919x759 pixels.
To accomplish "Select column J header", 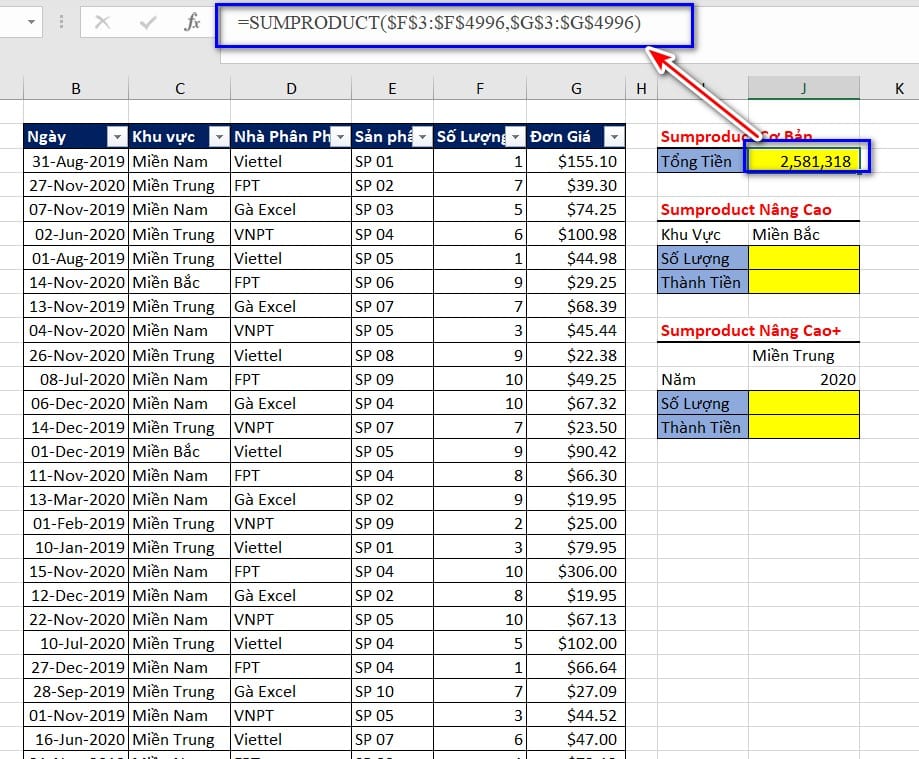I will point(803,89).
